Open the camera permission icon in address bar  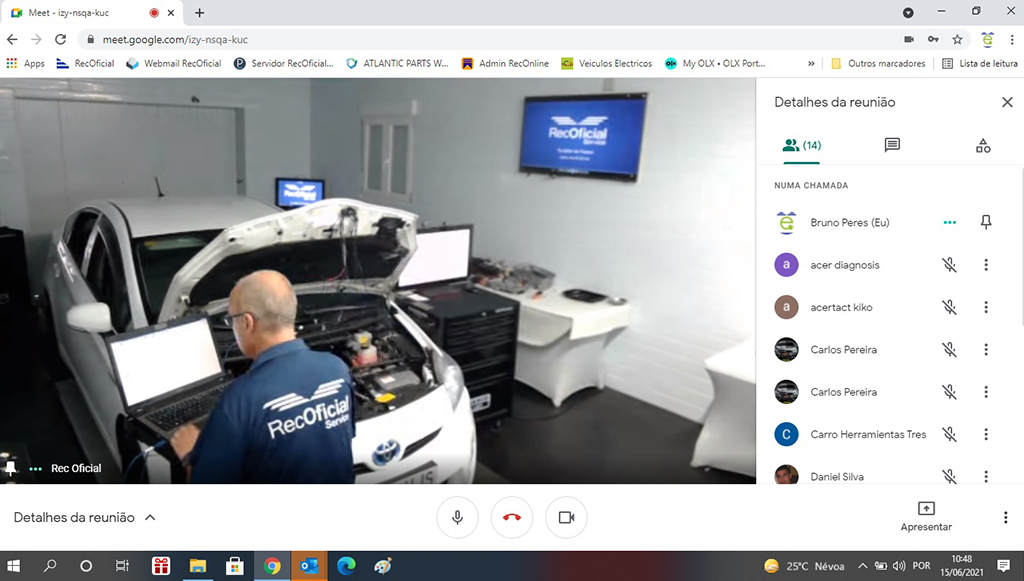(x=908, y=39)
